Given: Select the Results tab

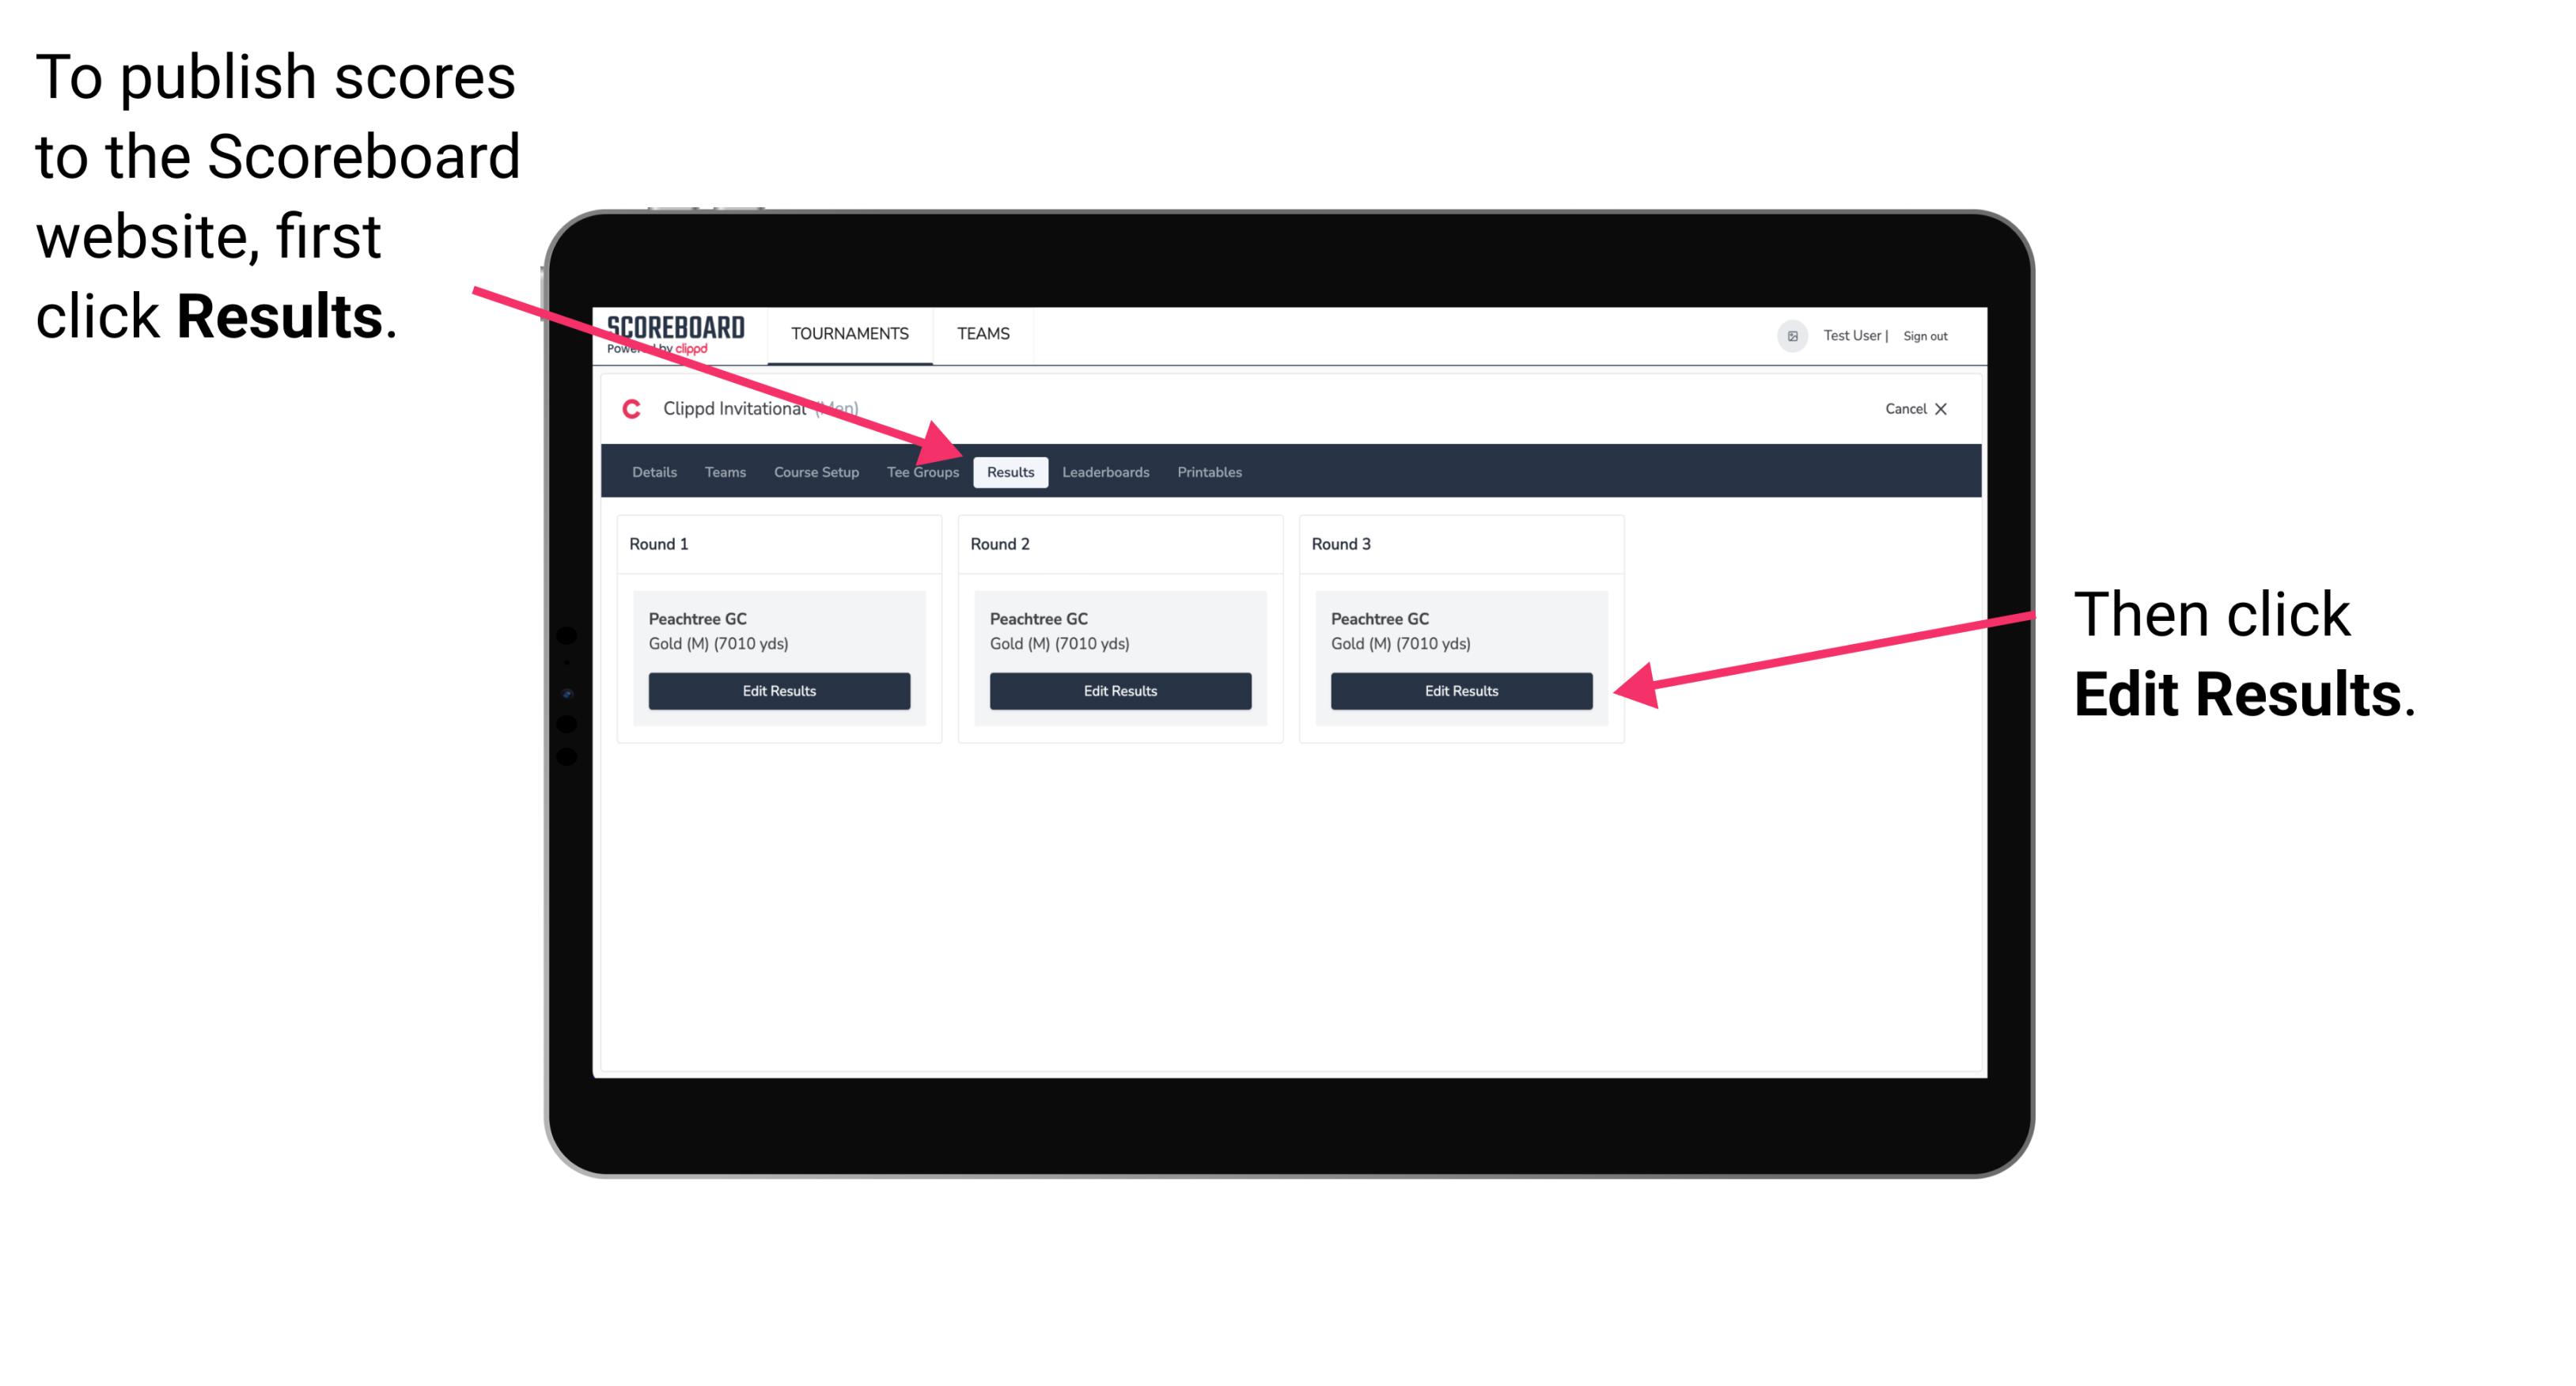Looking at the screenshot, I should 1009,471.
